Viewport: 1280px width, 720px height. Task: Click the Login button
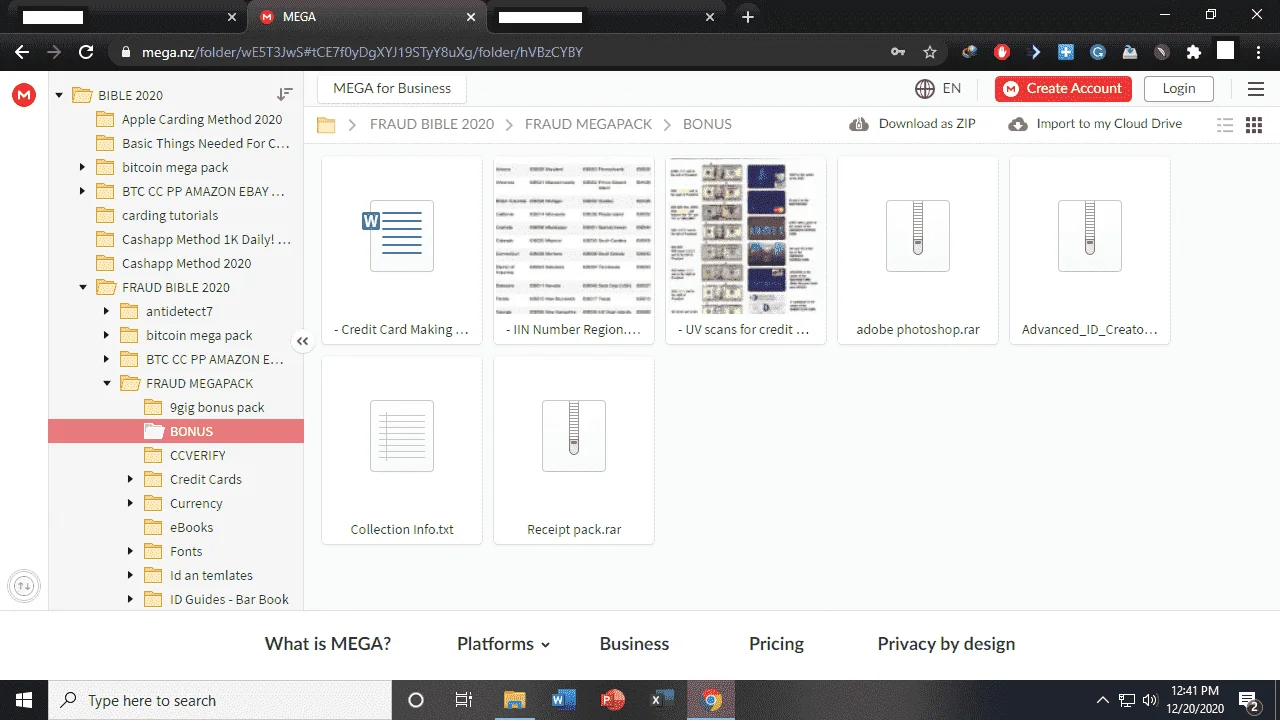(x=1179, y=89)
